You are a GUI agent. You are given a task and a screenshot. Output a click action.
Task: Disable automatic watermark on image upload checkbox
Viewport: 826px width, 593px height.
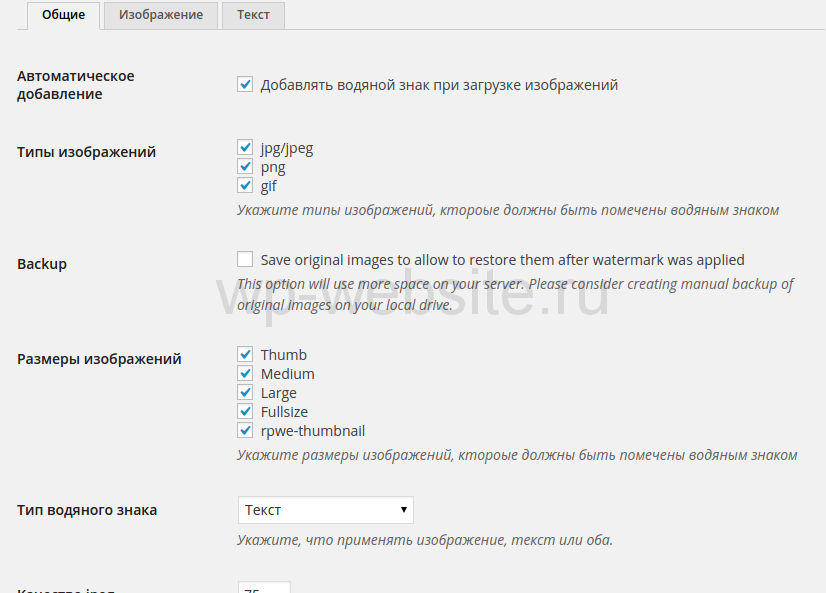(x=245, y=85)
